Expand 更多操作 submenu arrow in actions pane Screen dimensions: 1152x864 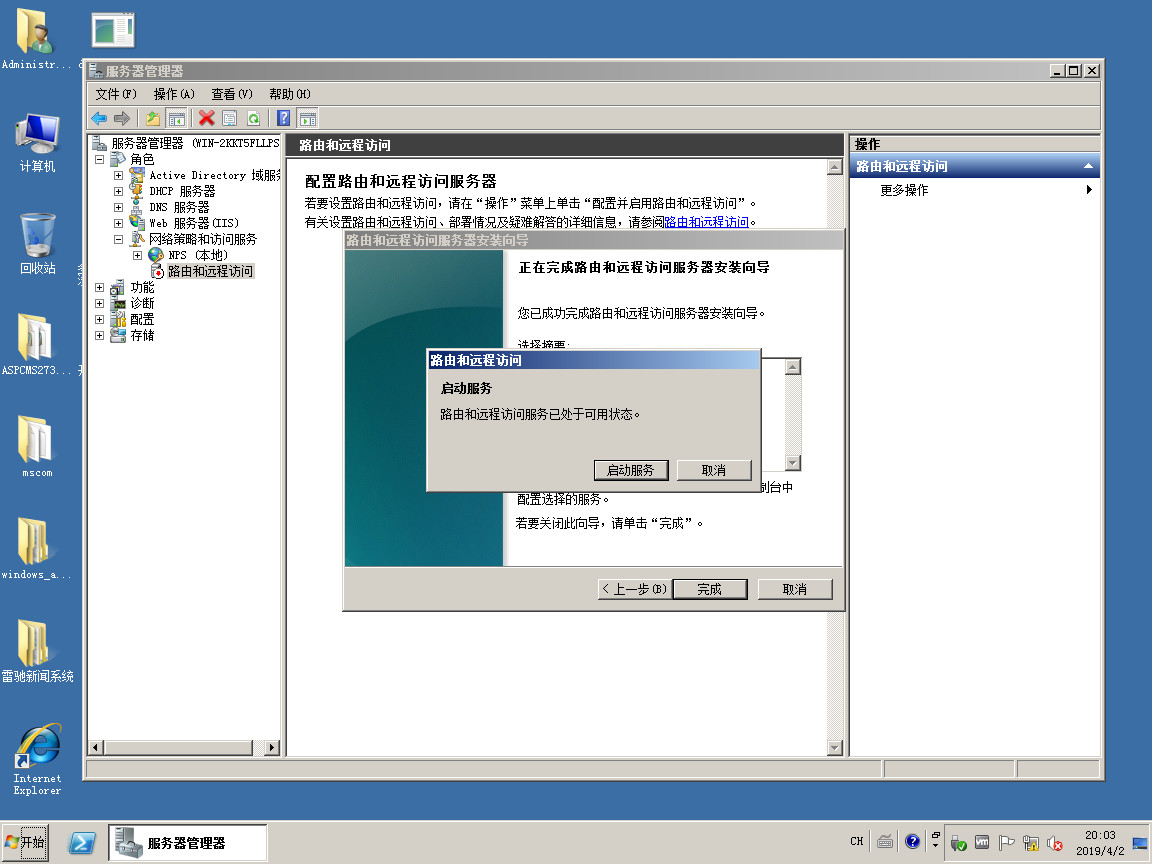click(1088, 190)
